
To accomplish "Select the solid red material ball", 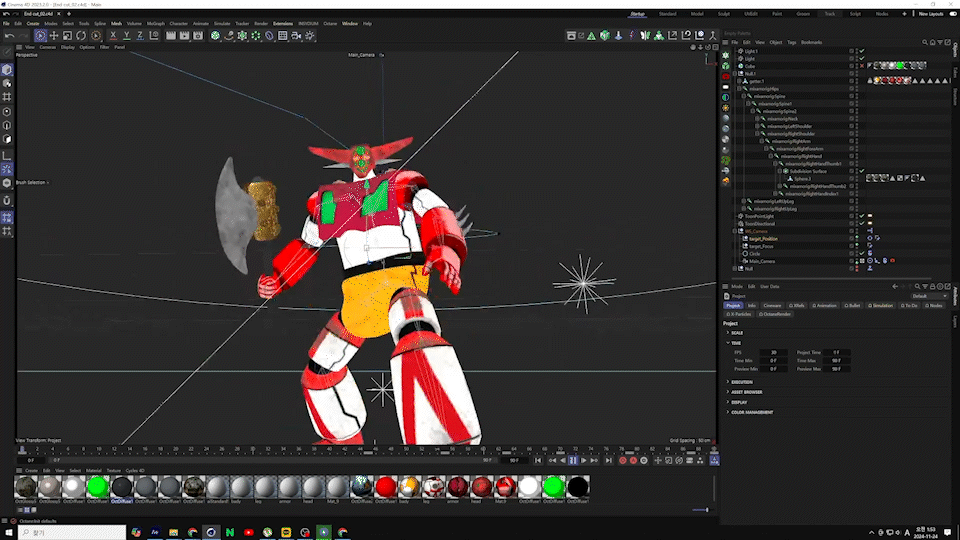I will coord(386,487).
